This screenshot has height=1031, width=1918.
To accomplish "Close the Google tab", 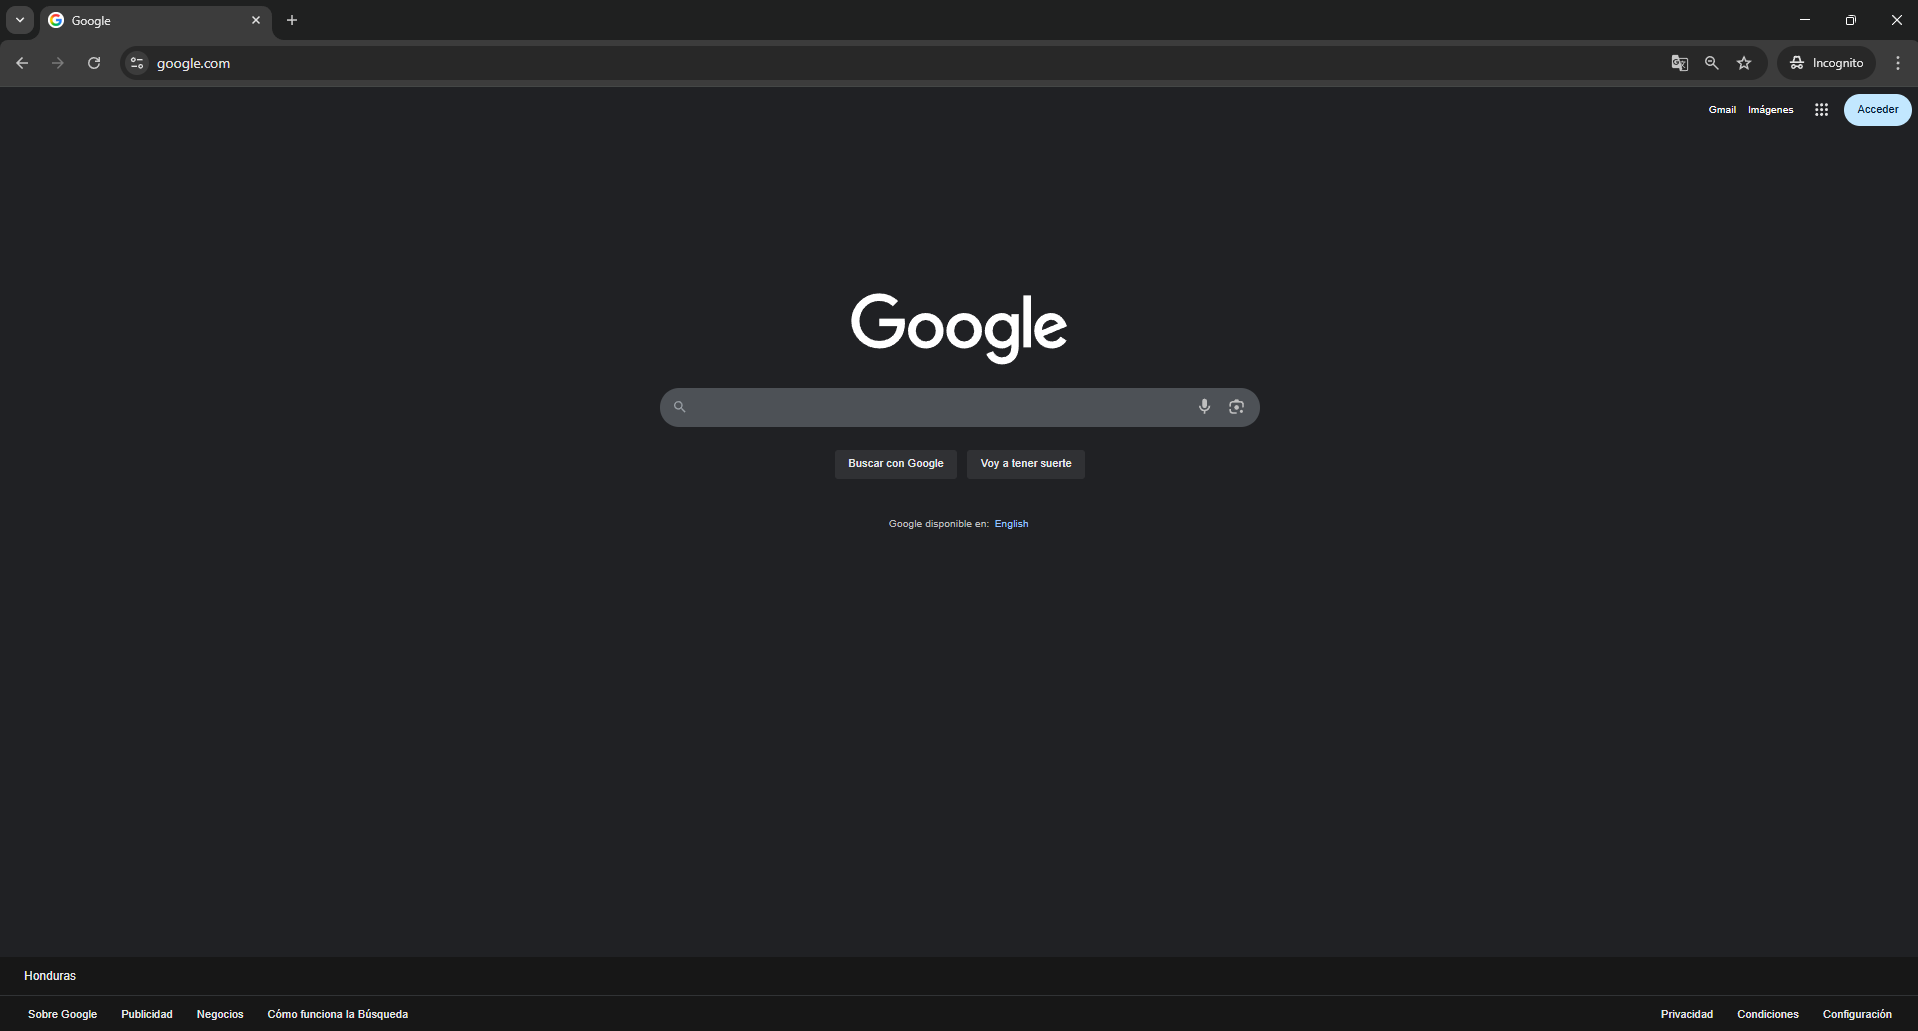I will click(x=256, y=20).
